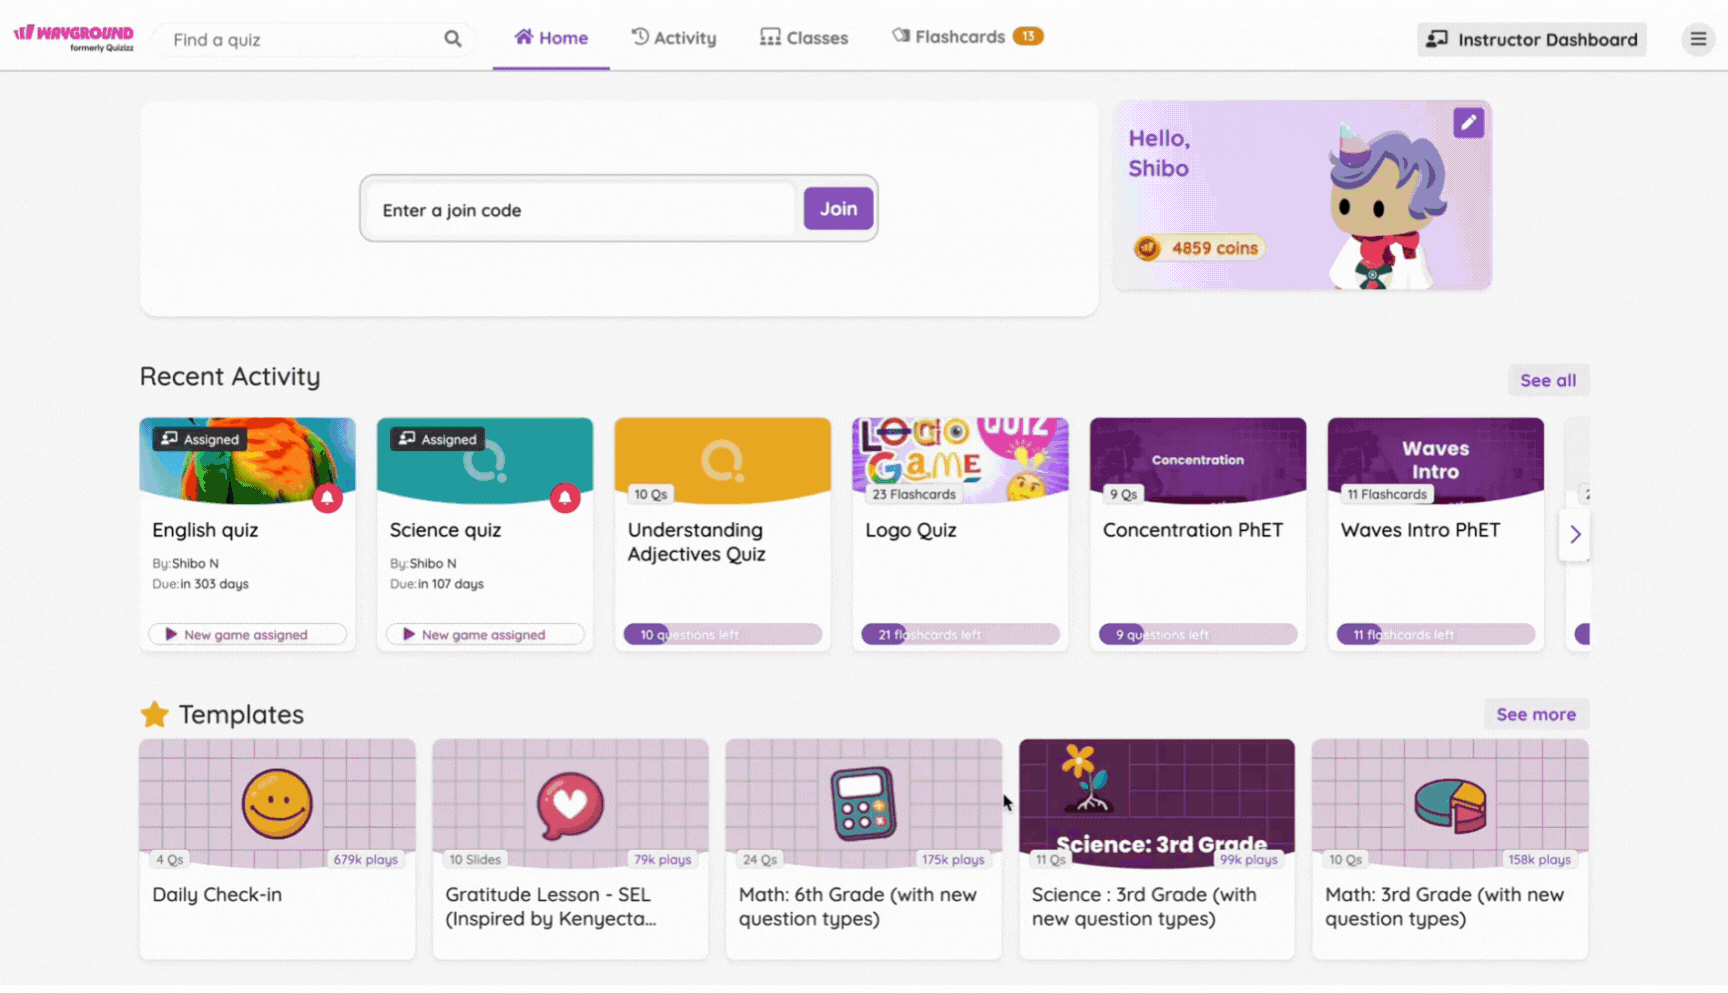Click the bell icon on Science quiz
1728x993 pixels.
(x=565, y=498)
